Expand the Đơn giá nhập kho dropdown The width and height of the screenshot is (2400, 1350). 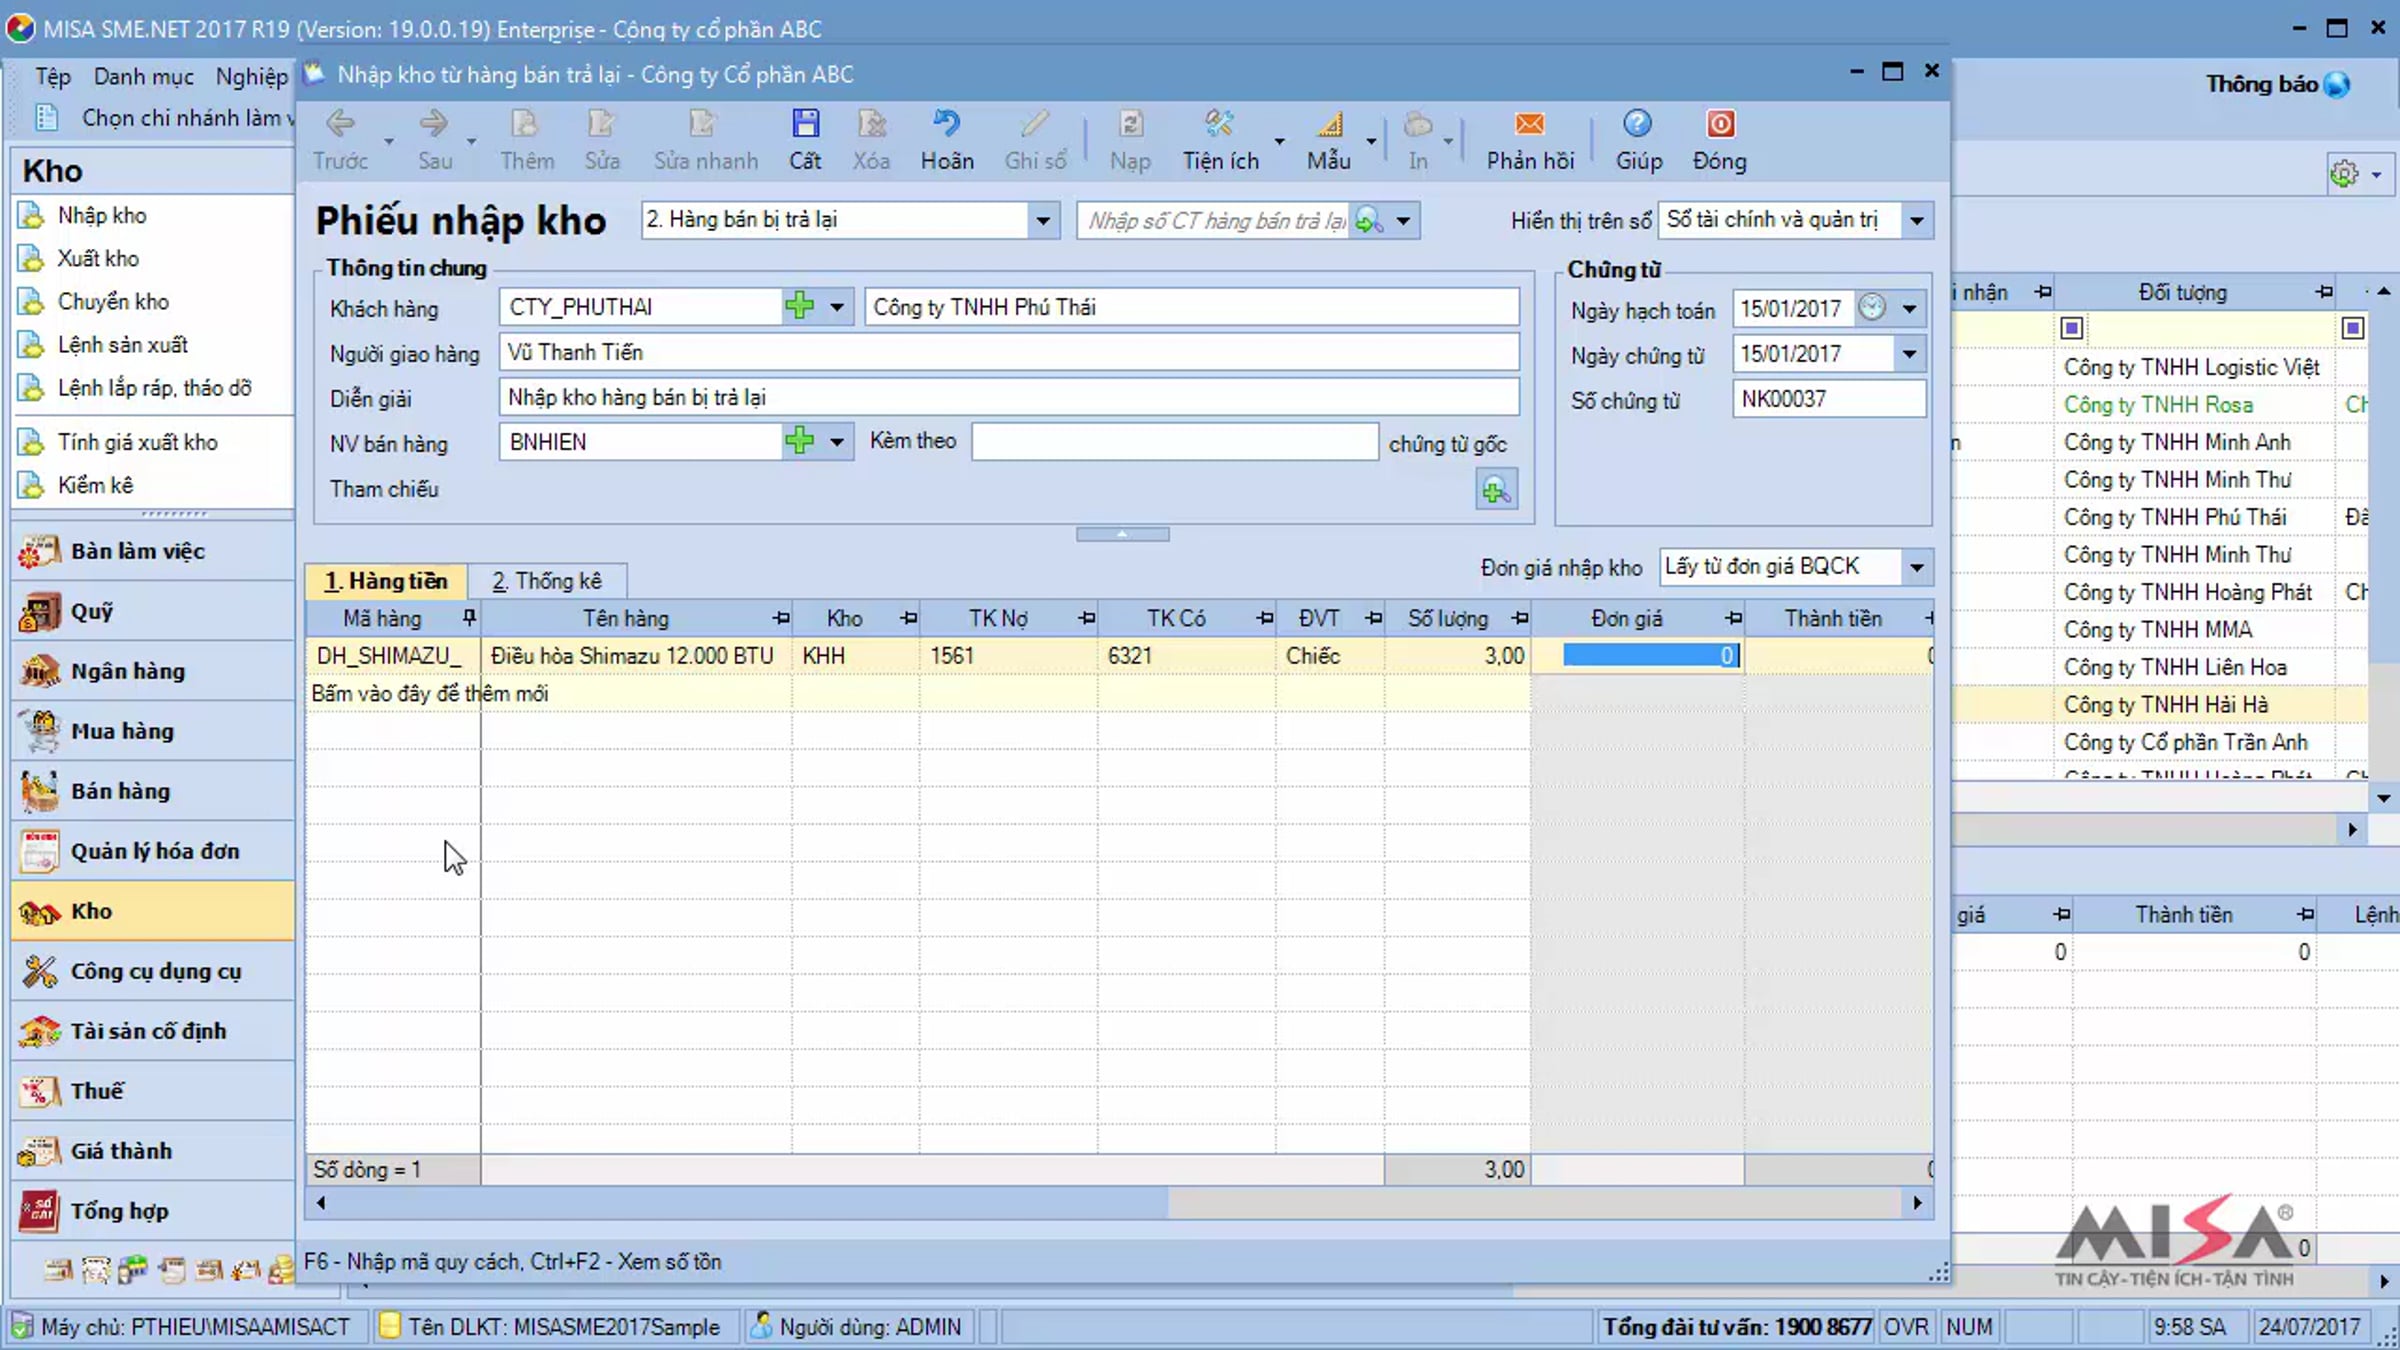1917,567
